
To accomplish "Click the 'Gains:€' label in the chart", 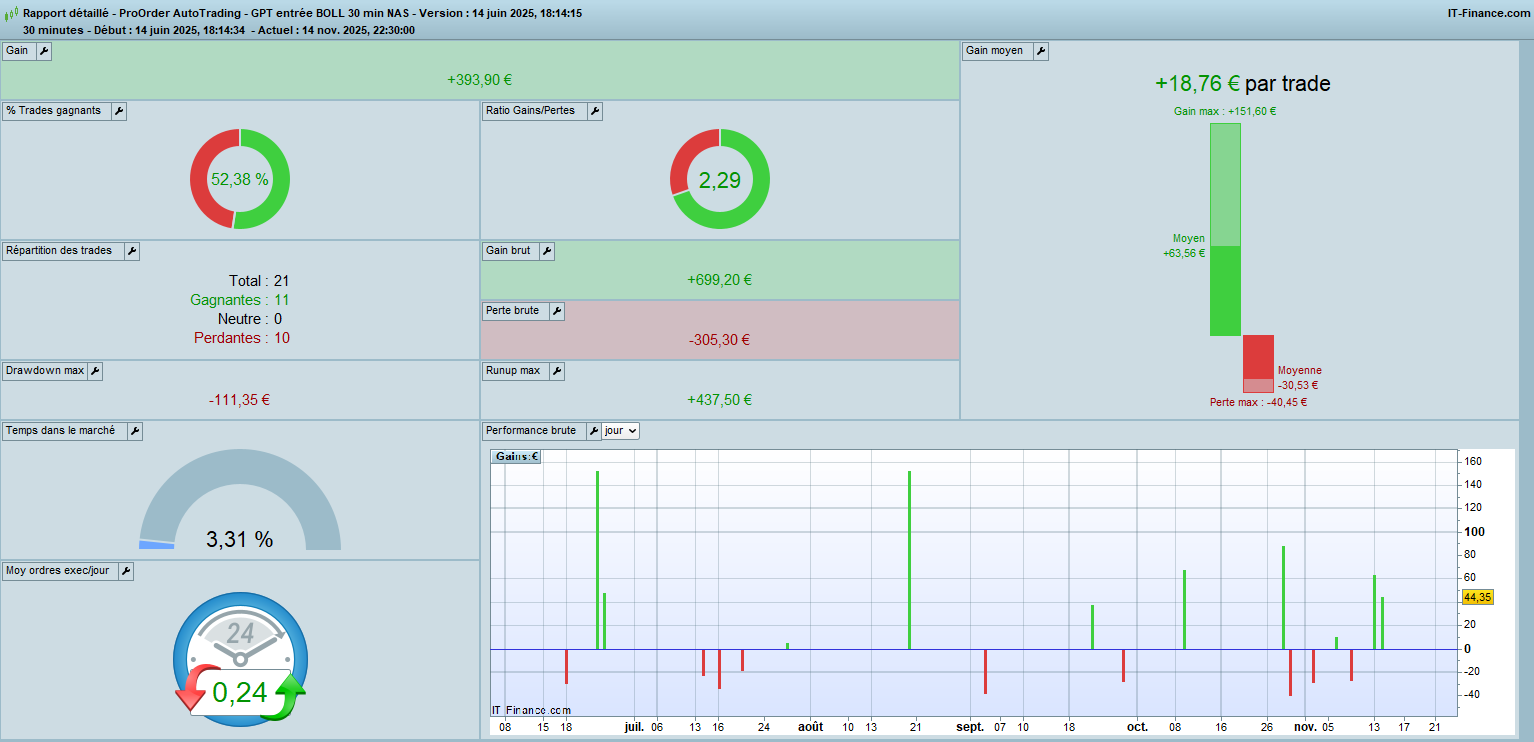I will pyautogui.click(x=516, y=457).
